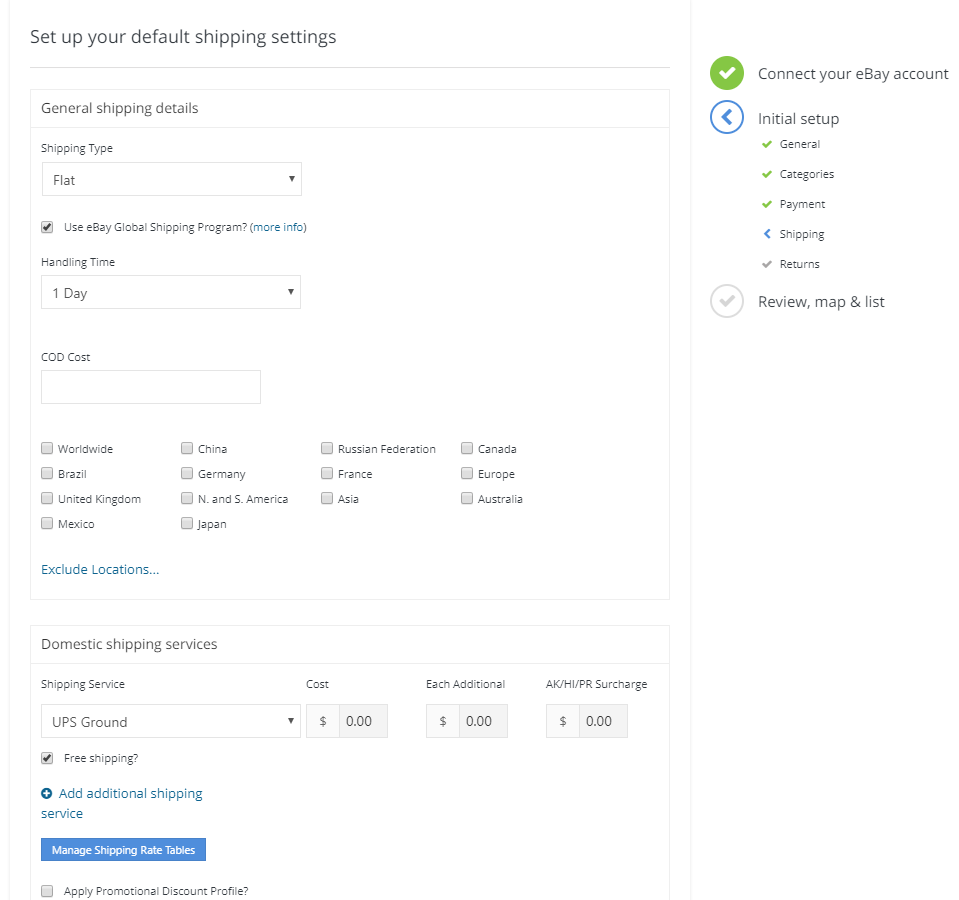The image size is (959, 900).
Task: Open the Shipping Type dropdown
Action: point(171,180)
